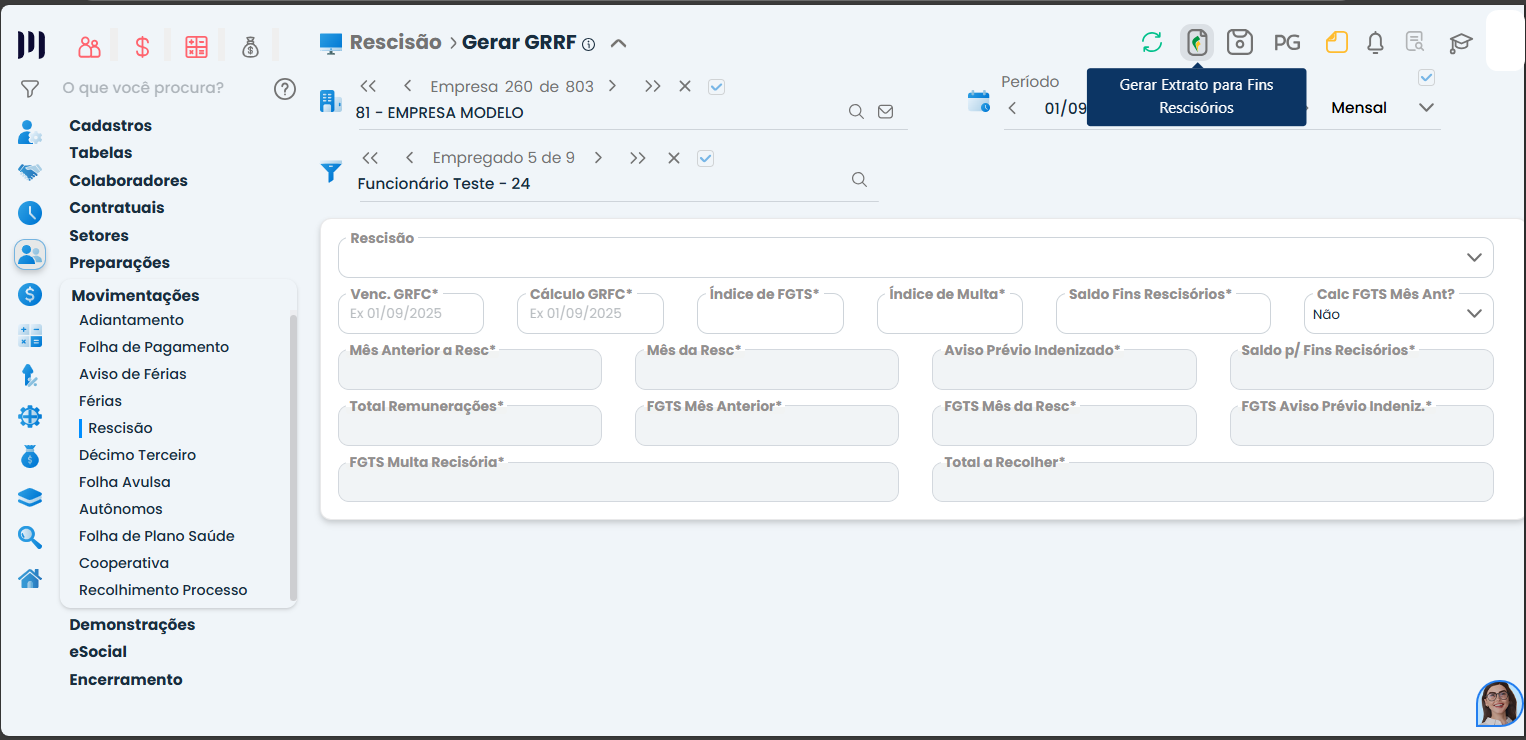Clear the Empresa selection with its X
Viewport: 1526px width, 740px height.
coord(685,87)
